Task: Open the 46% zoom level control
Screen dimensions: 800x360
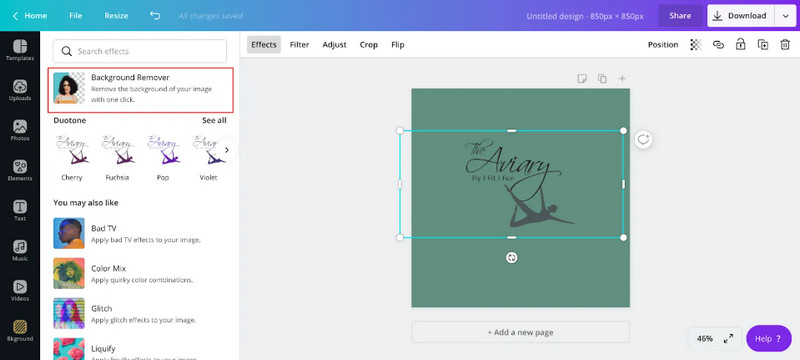Action: click(x=705, y=339)
